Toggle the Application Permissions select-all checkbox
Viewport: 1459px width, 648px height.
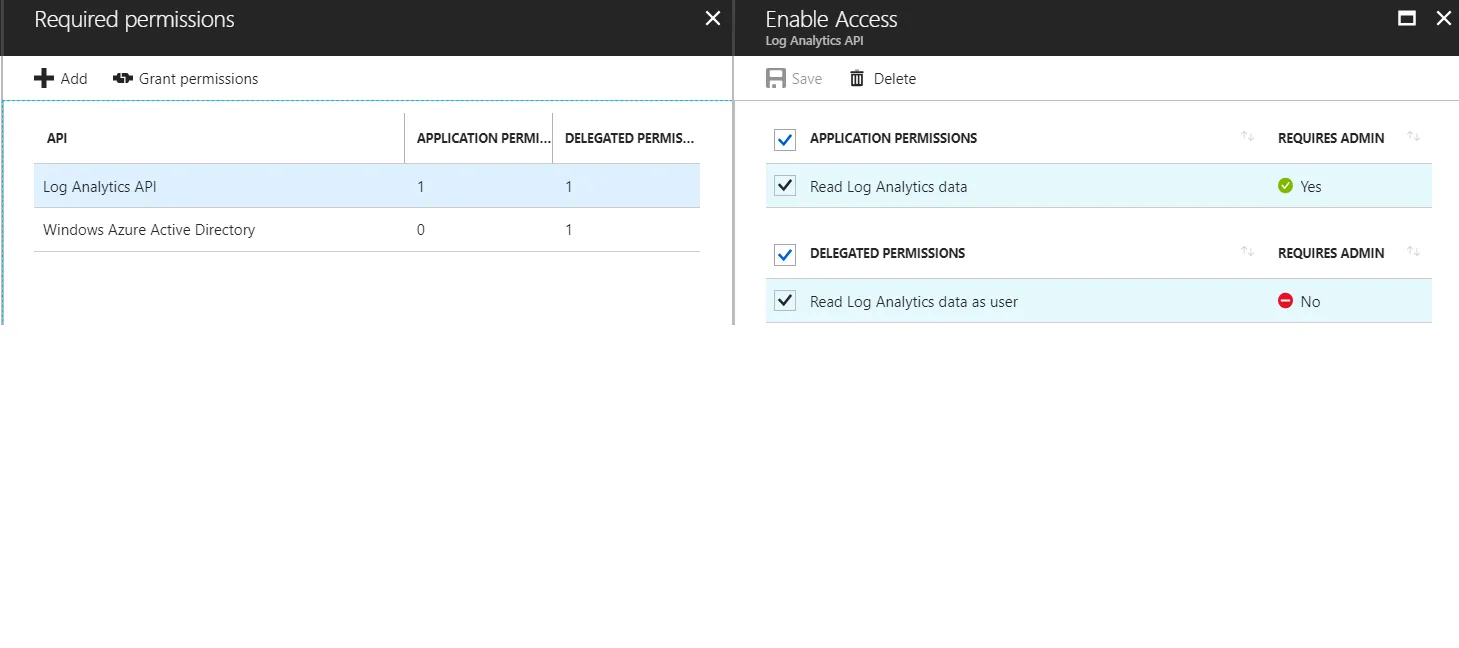785,139
